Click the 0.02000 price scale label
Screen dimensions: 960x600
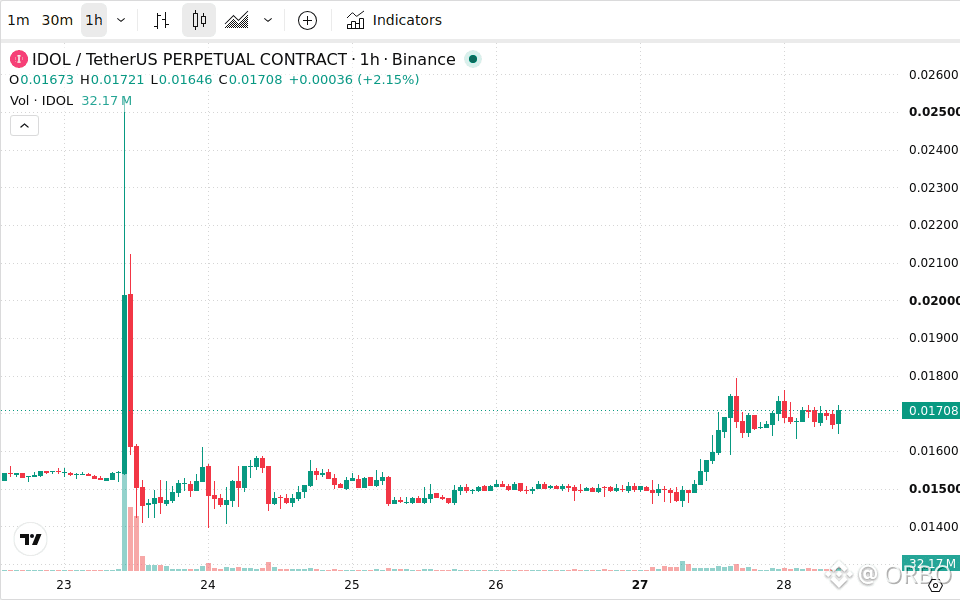[x=934, y=301]
